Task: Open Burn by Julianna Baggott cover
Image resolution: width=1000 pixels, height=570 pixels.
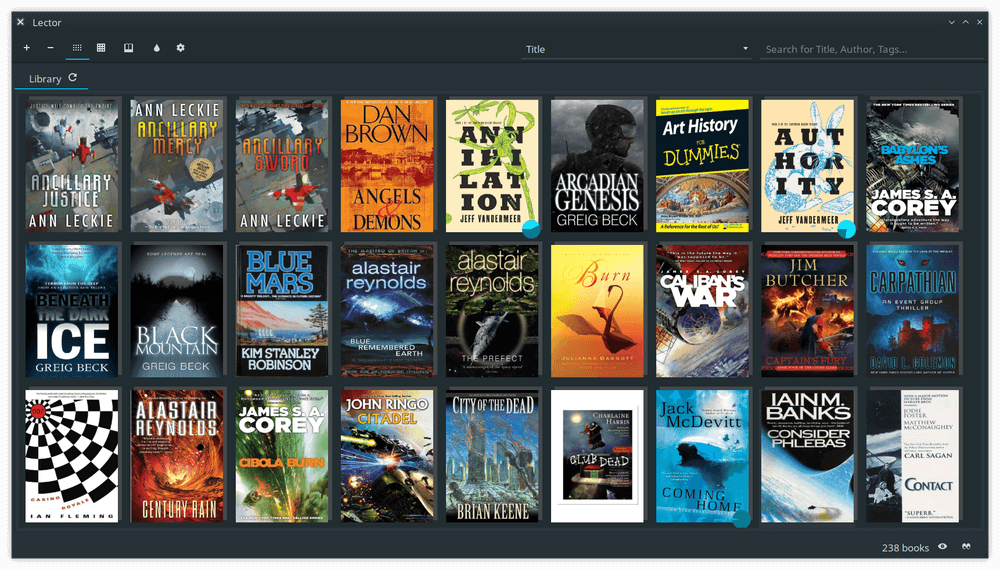Action: [597, 311]
